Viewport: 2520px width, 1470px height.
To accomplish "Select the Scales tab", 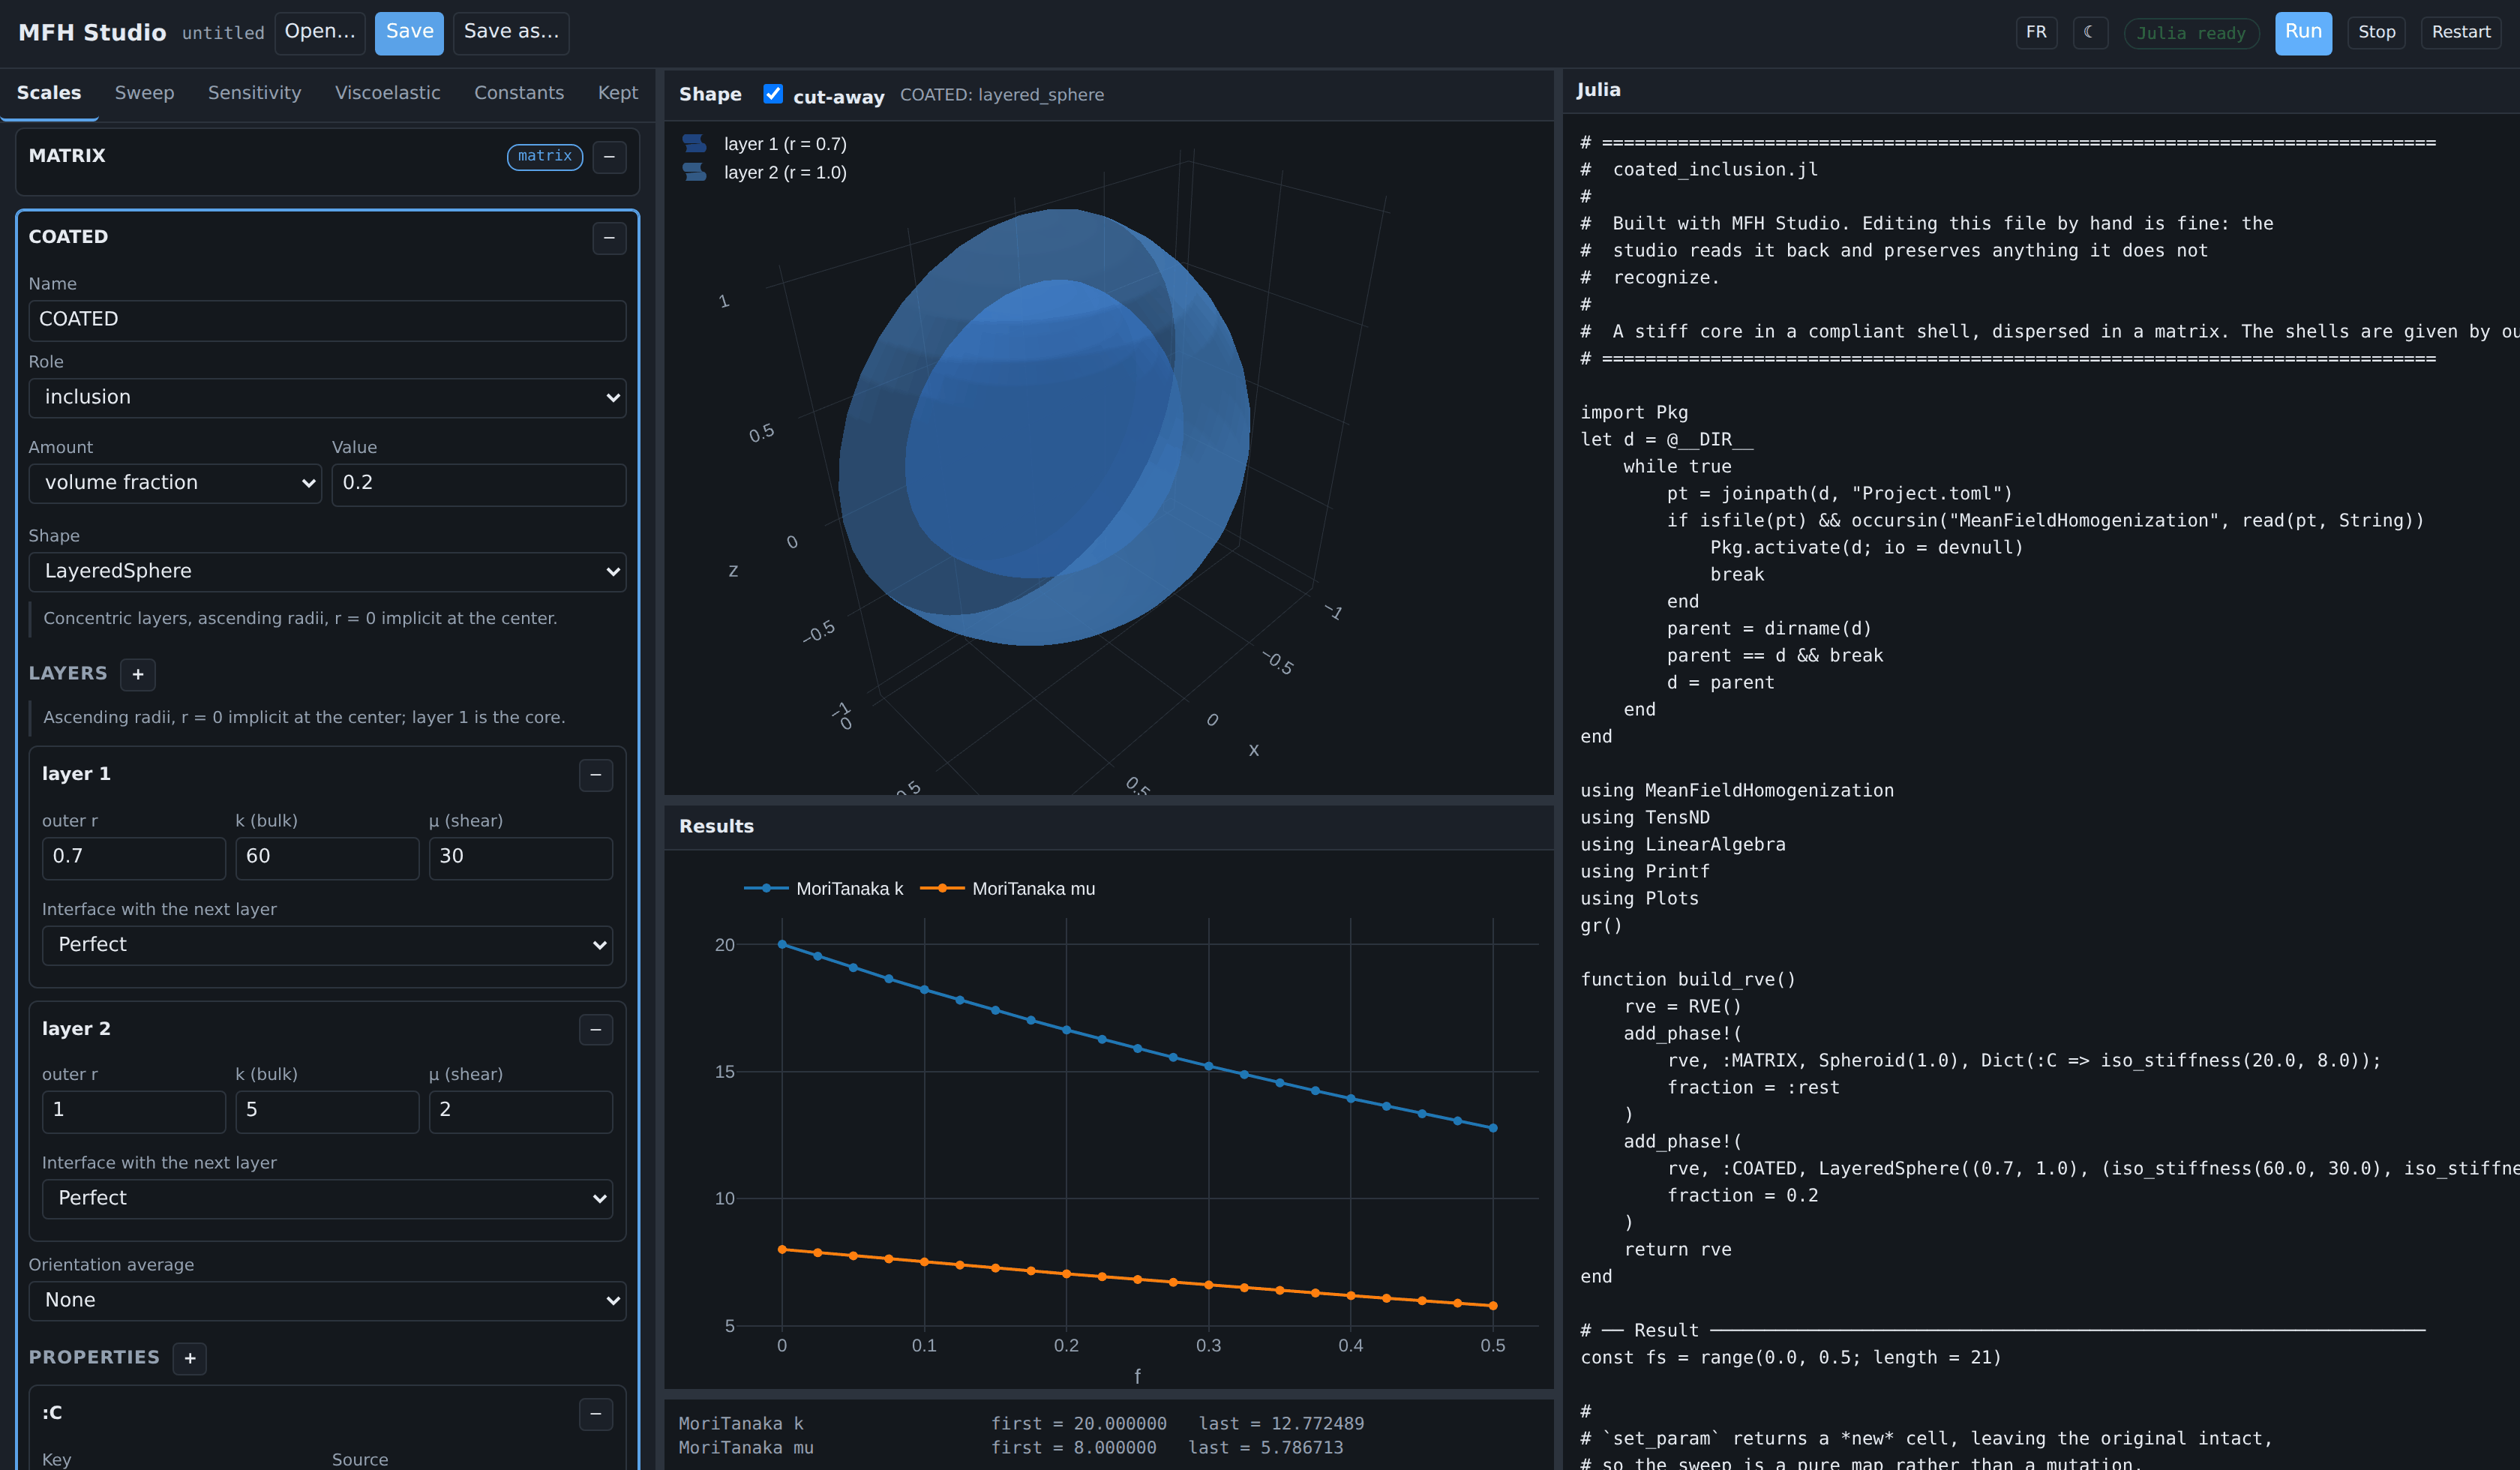I will 49,93.
